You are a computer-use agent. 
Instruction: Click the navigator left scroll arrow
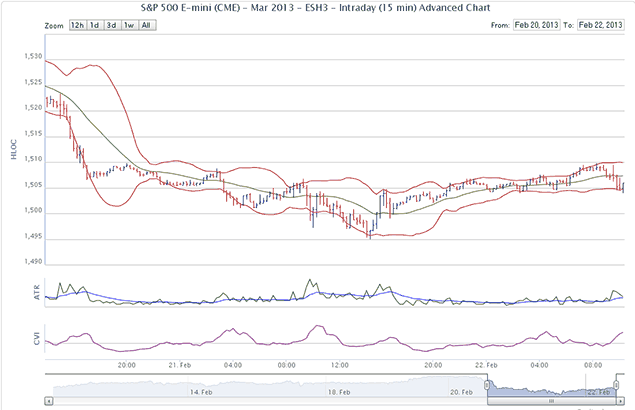(x=49, y=401)
